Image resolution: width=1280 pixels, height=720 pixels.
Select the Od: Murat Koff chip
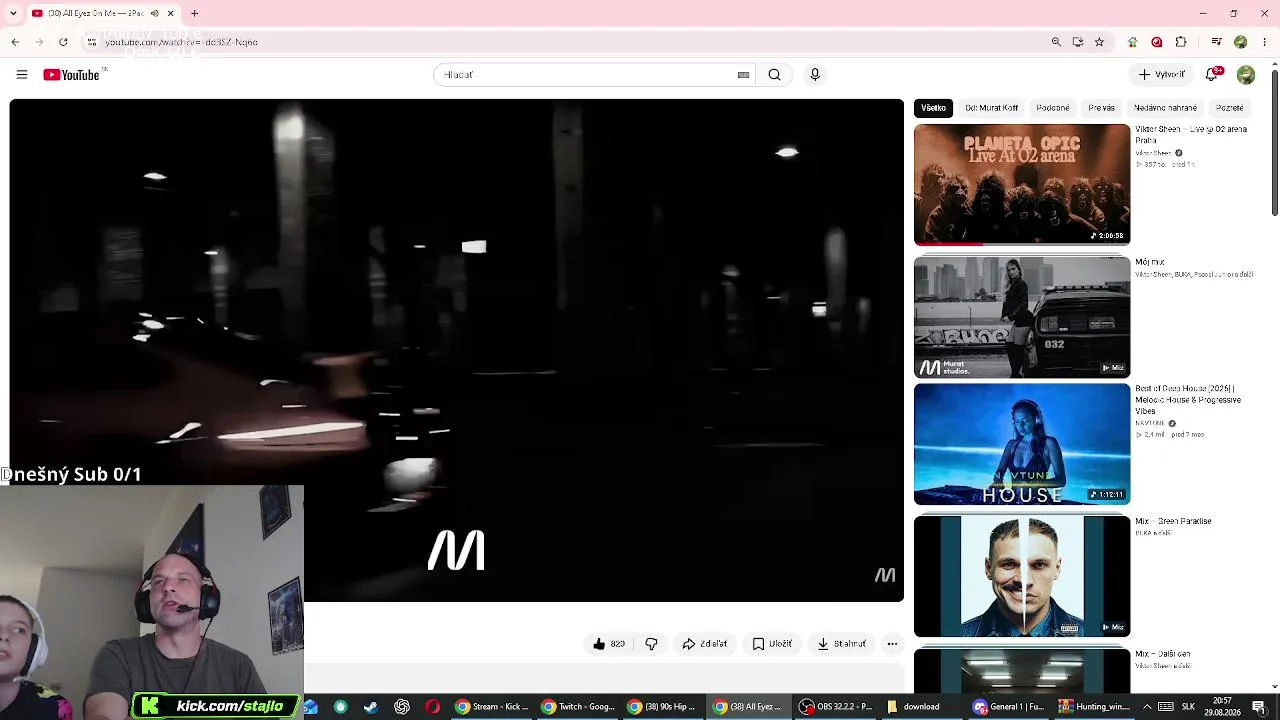[991, 108]
